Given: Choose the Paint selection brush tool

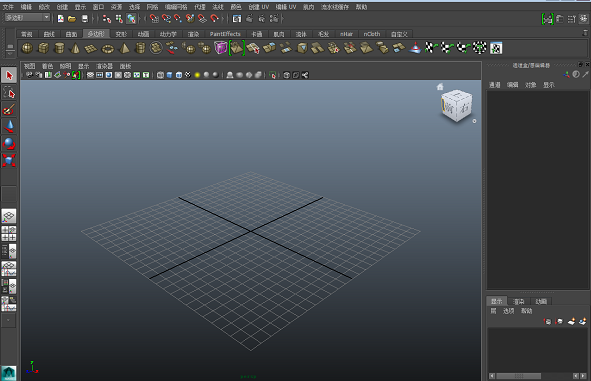Looking at the screenshot, I should tap(9, 109).
